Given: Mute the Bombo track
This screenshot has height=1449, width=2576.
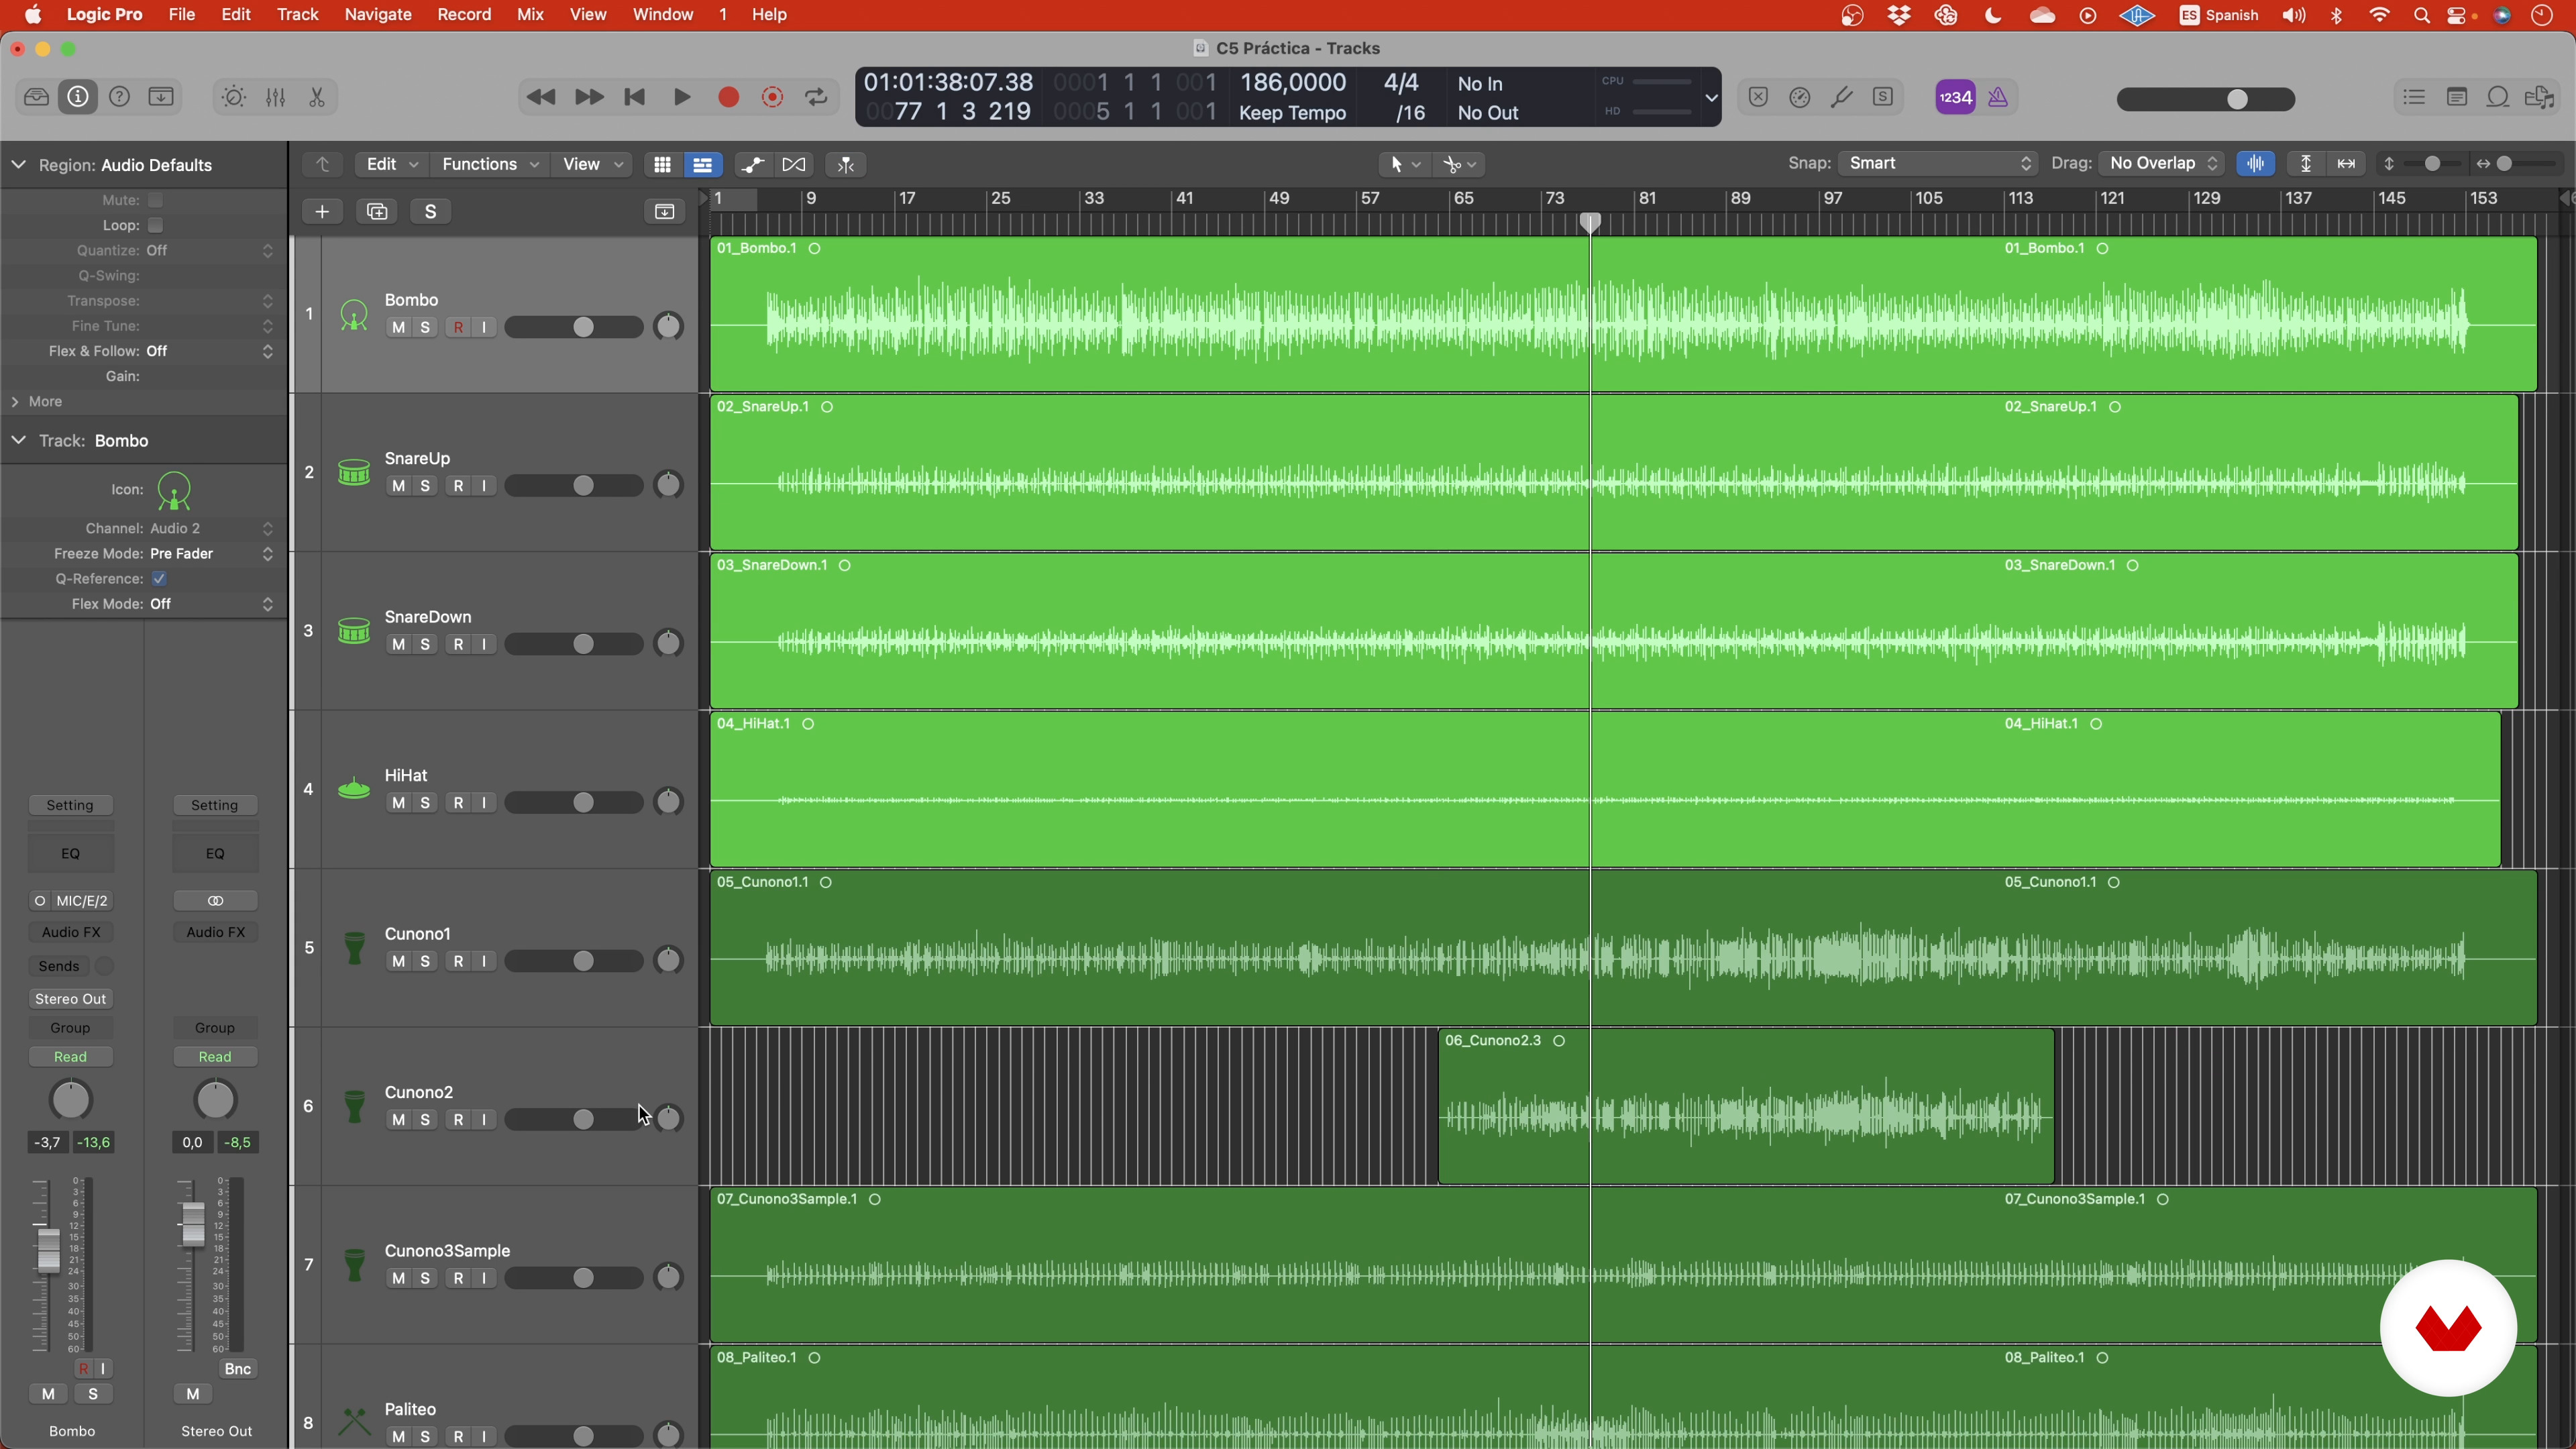Looking at the screenshot, I should (398, 328).
